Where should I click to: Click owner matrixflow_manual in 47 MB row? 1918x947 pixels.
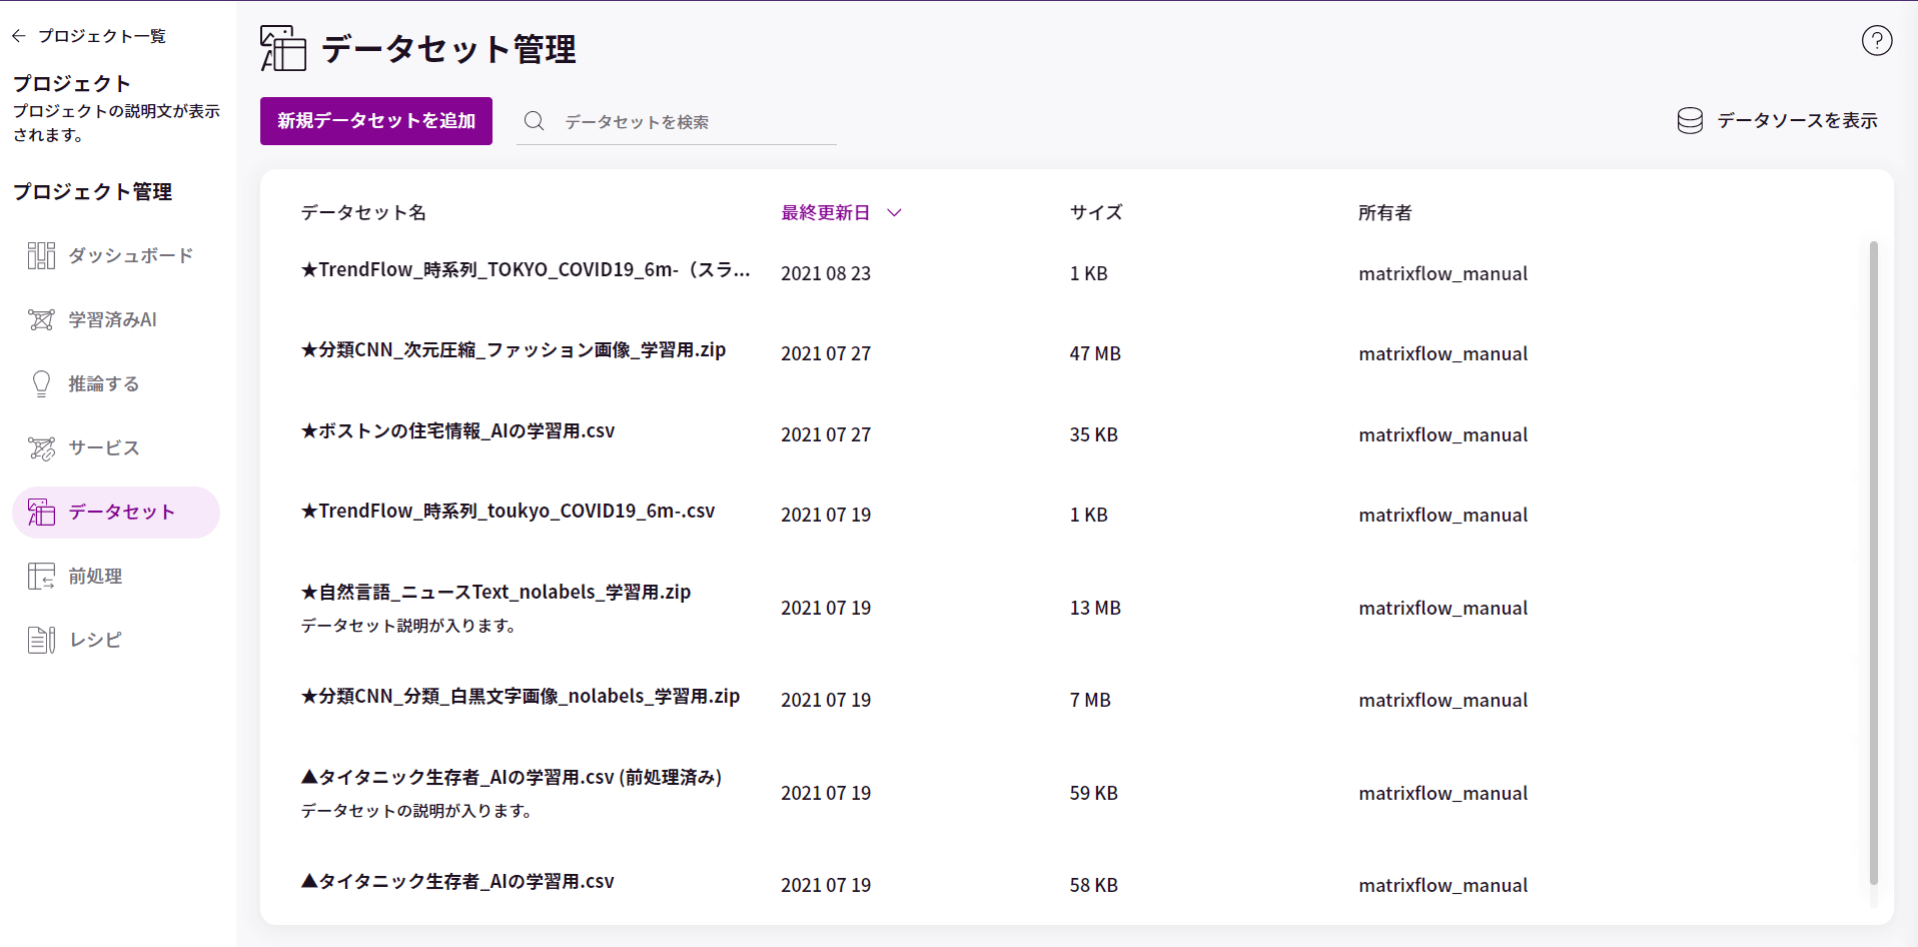(1442, 354)
